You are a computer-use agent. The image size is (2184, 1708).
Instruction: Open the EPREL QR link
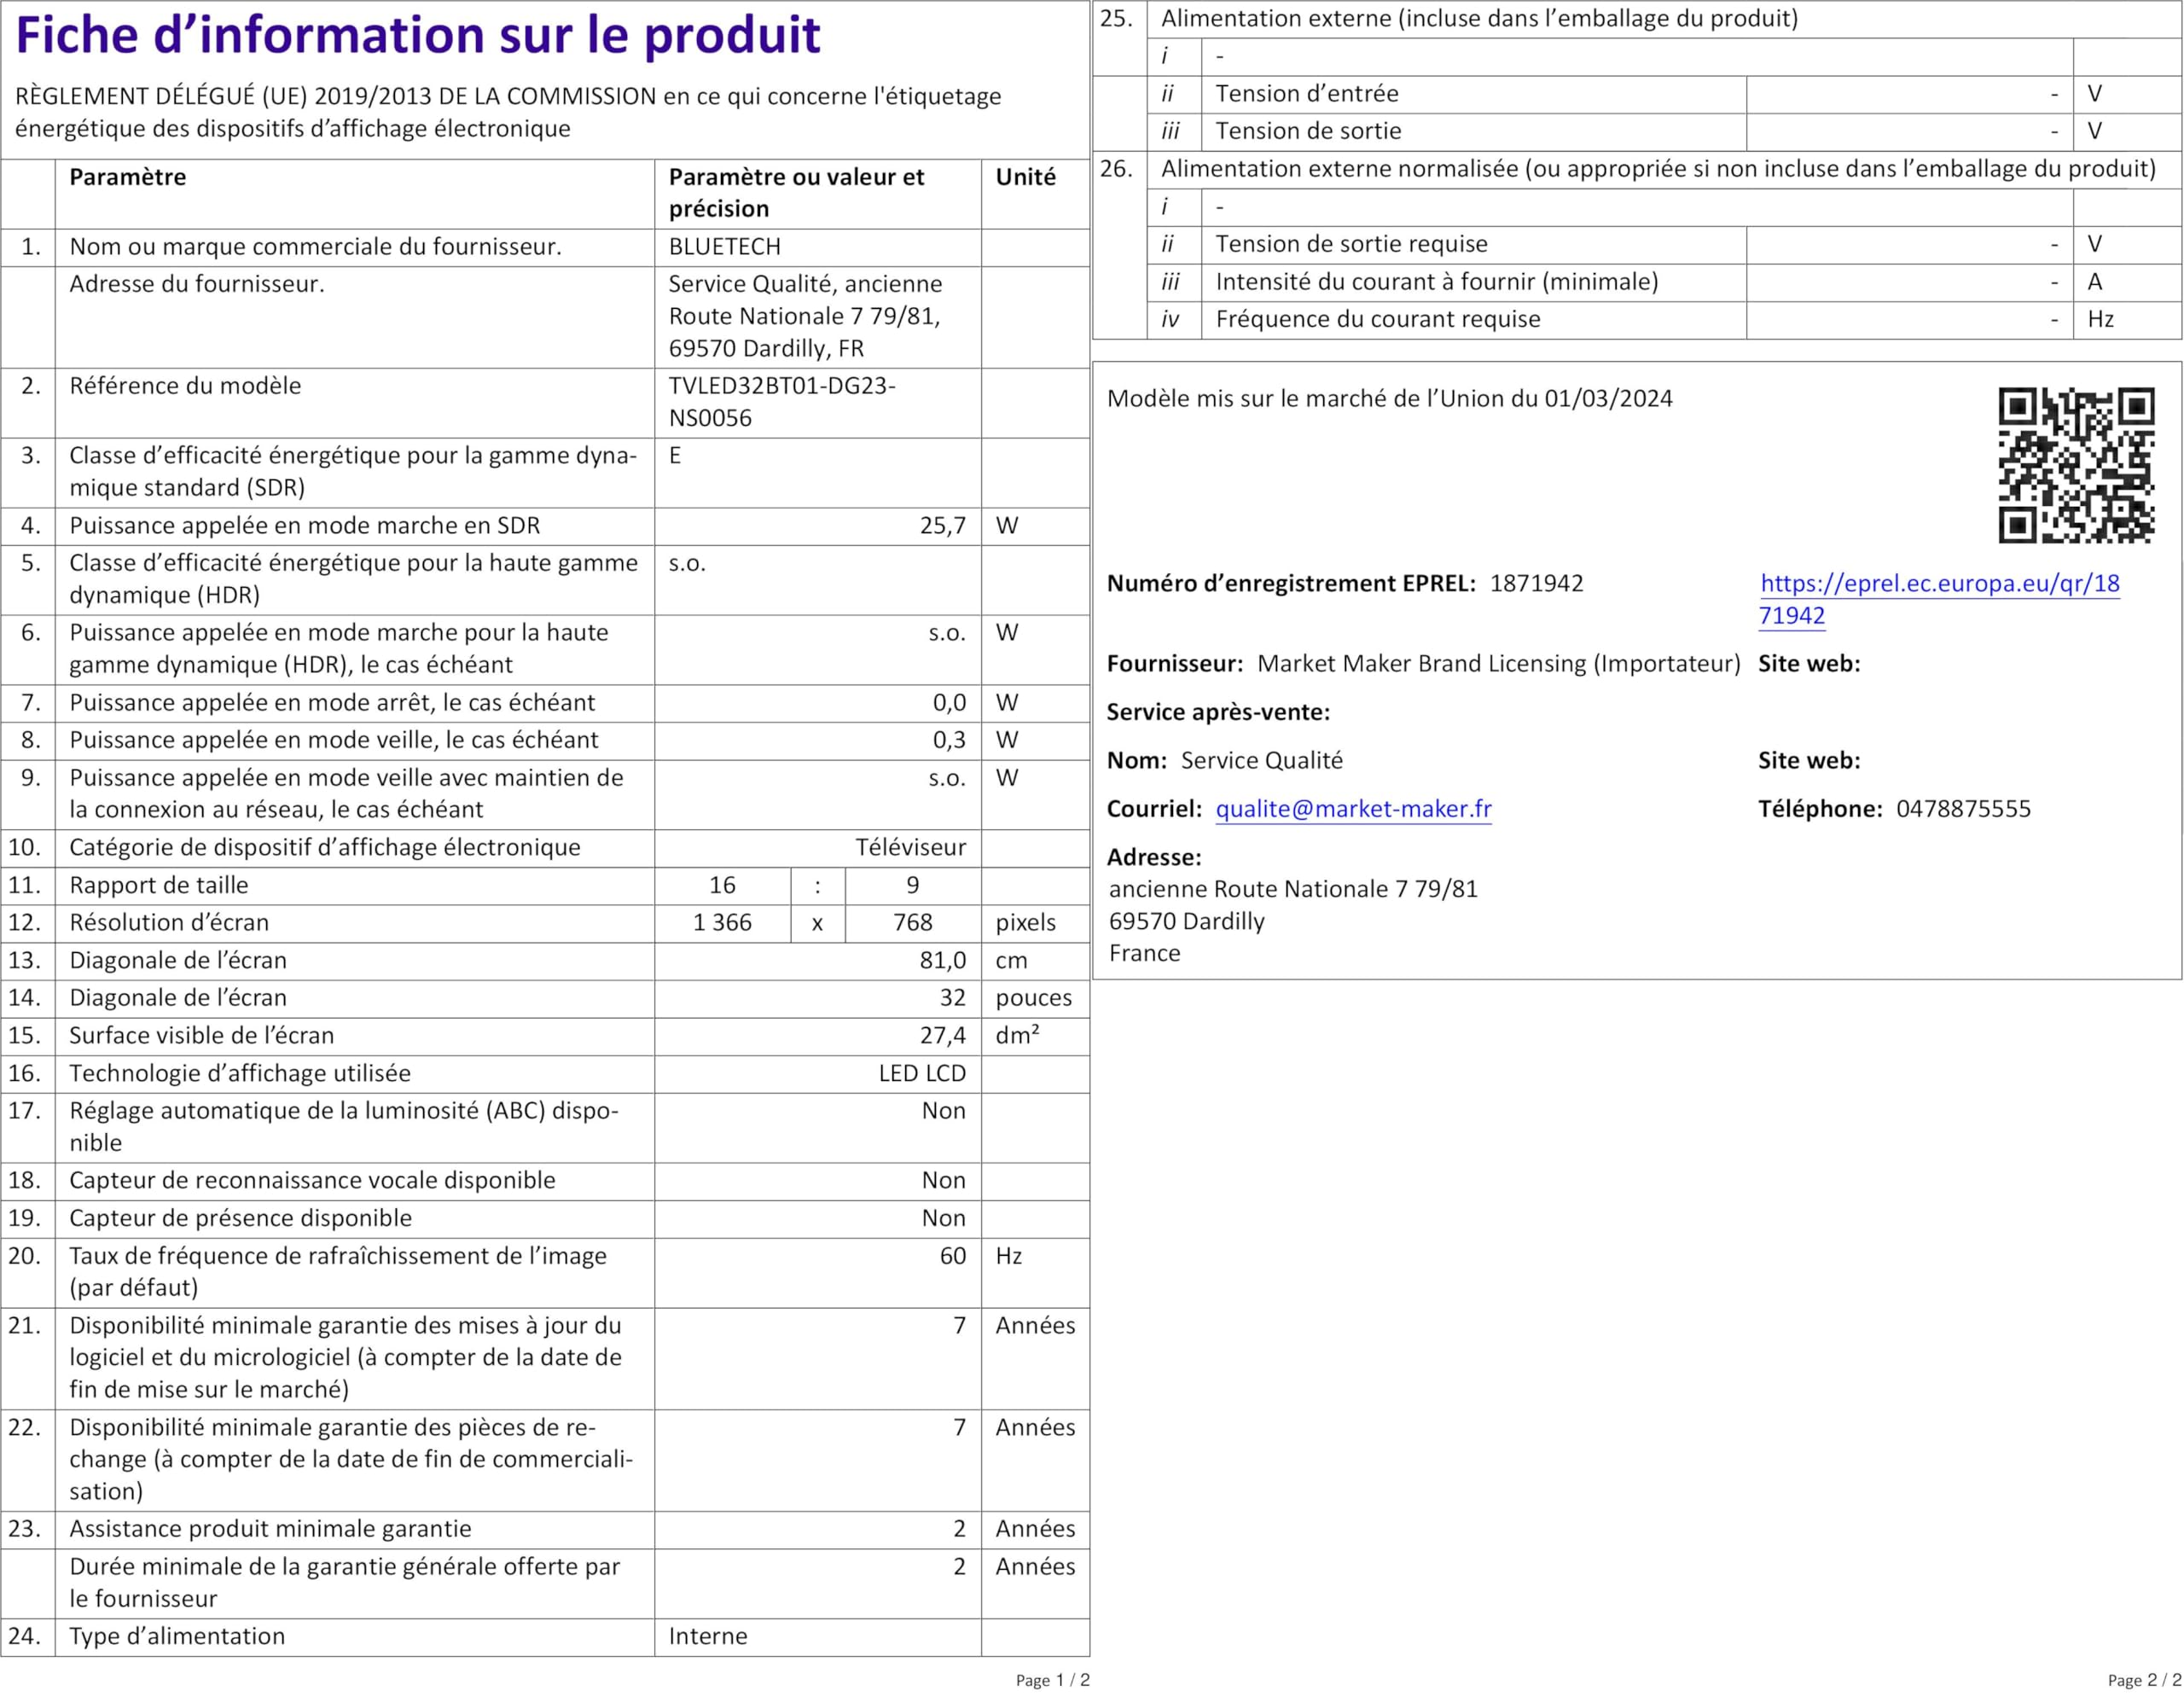tap(1938, 584)
